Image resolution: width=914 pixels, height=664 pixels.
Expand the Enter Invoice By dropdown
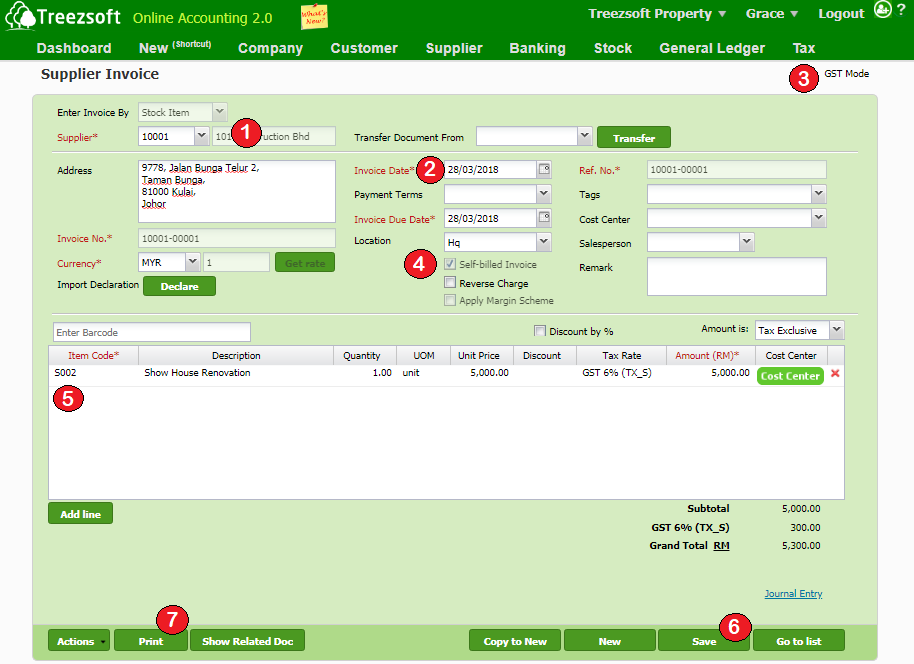click(x=219, y=111)
